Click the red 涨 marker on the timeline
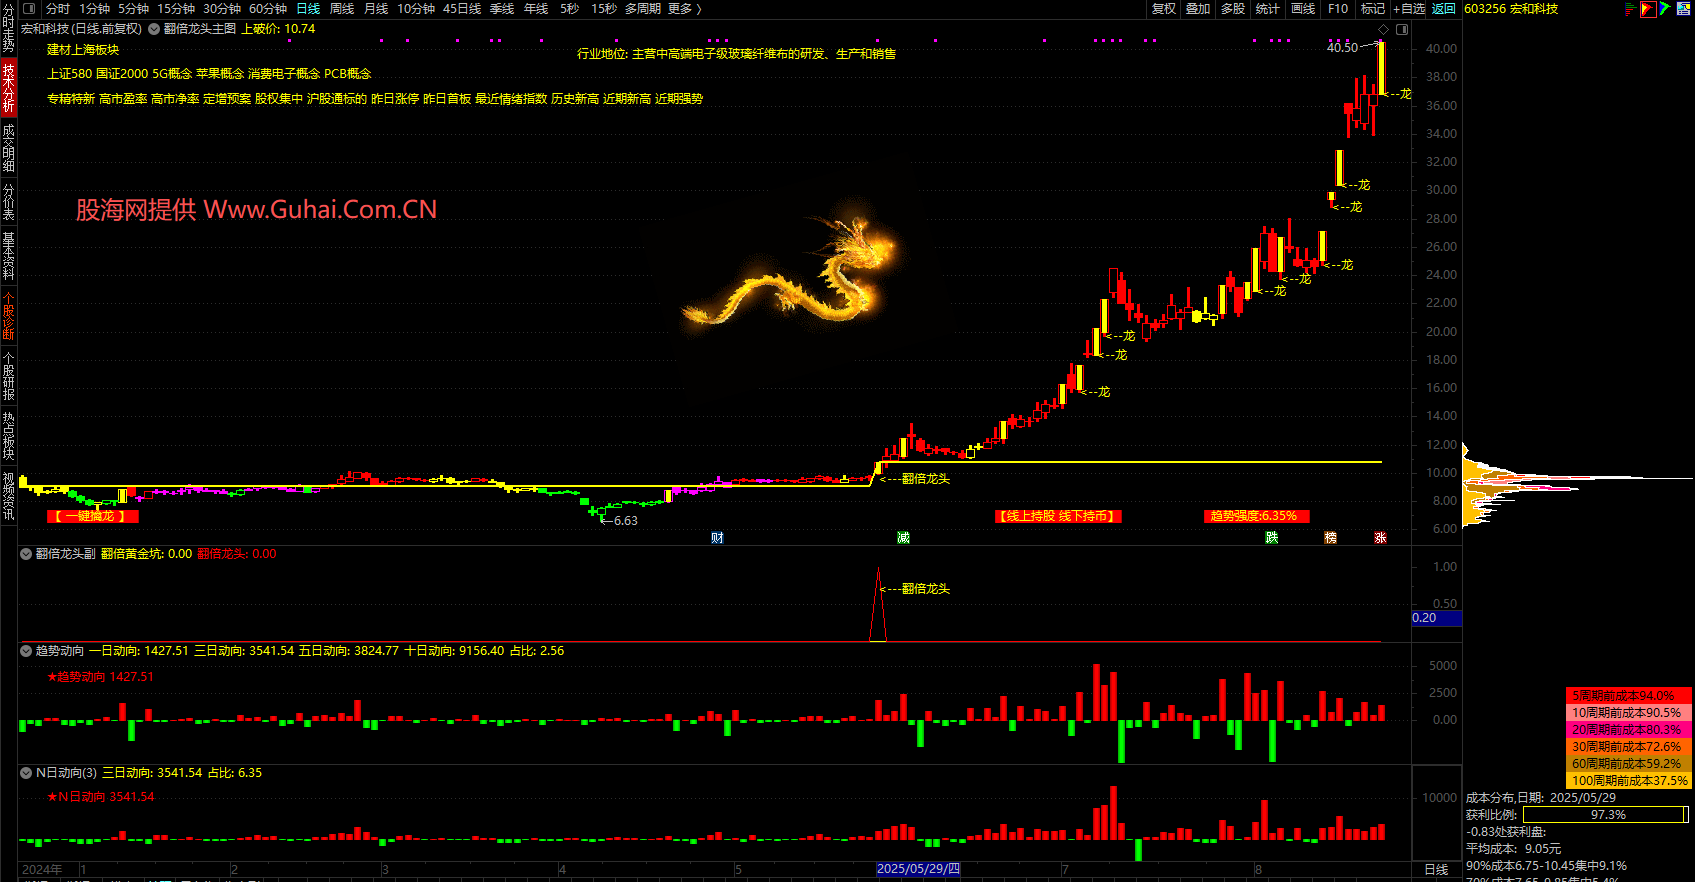Viewport: 1695px width, 882px height. [x=1380, y=537]
